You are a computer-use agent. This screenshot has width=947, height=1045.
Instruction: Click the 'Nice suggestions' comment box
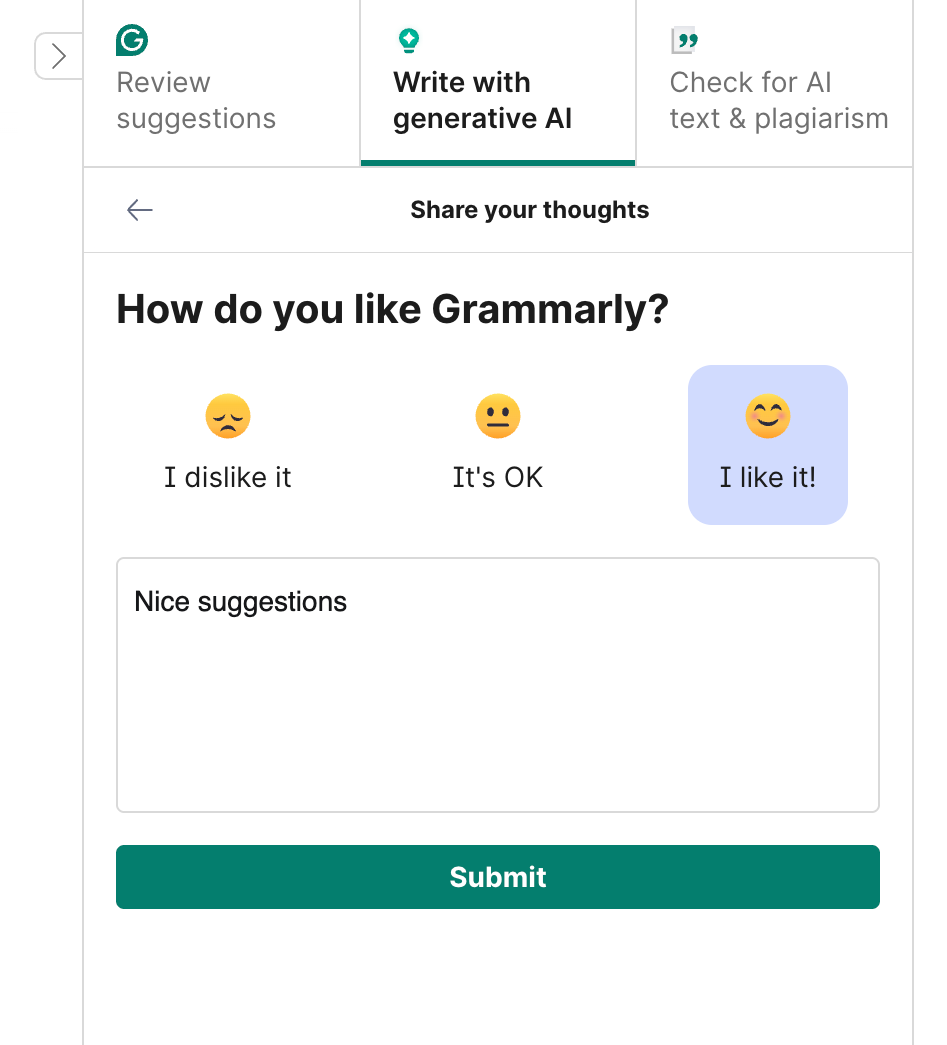pos(497,684)
